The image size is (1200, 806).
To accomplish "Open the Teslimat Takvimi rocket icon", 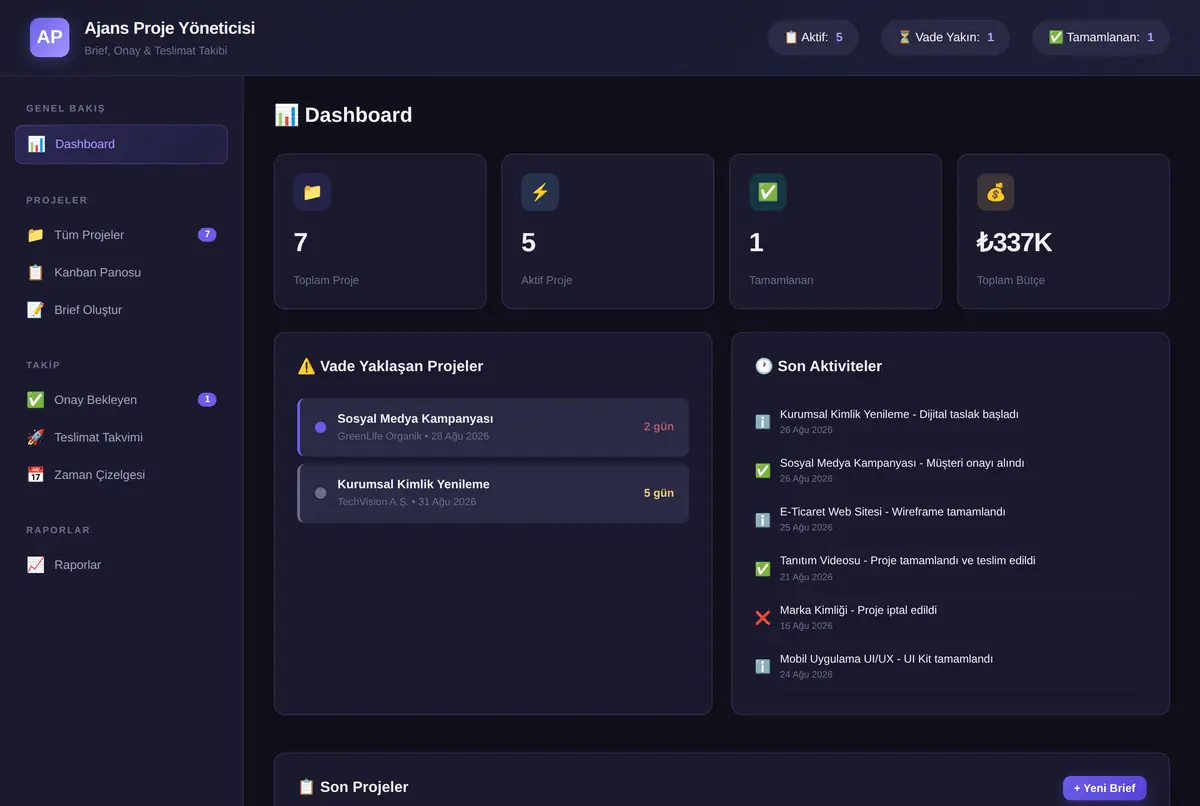I will (36, 437).
